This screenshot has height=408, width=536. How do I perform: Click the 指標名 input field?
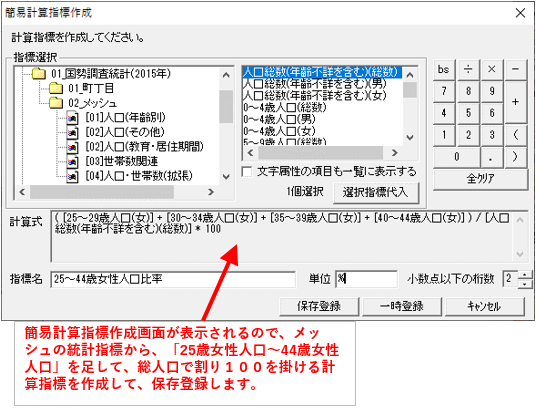tap(173, 279)
